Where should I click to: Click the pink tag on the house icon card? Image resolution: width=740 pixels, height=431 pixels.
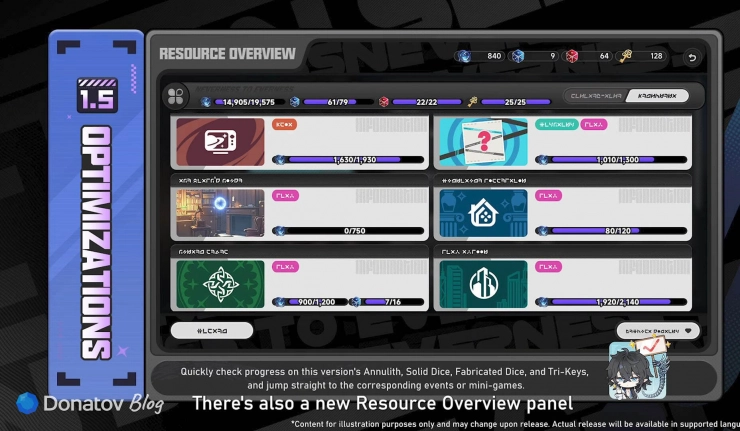[548, 195]
